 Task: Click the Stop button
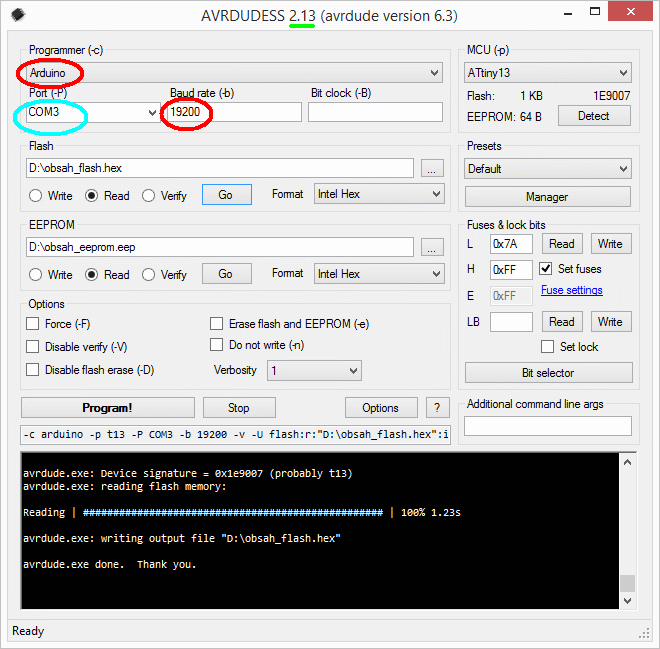[x=239, y=408]
